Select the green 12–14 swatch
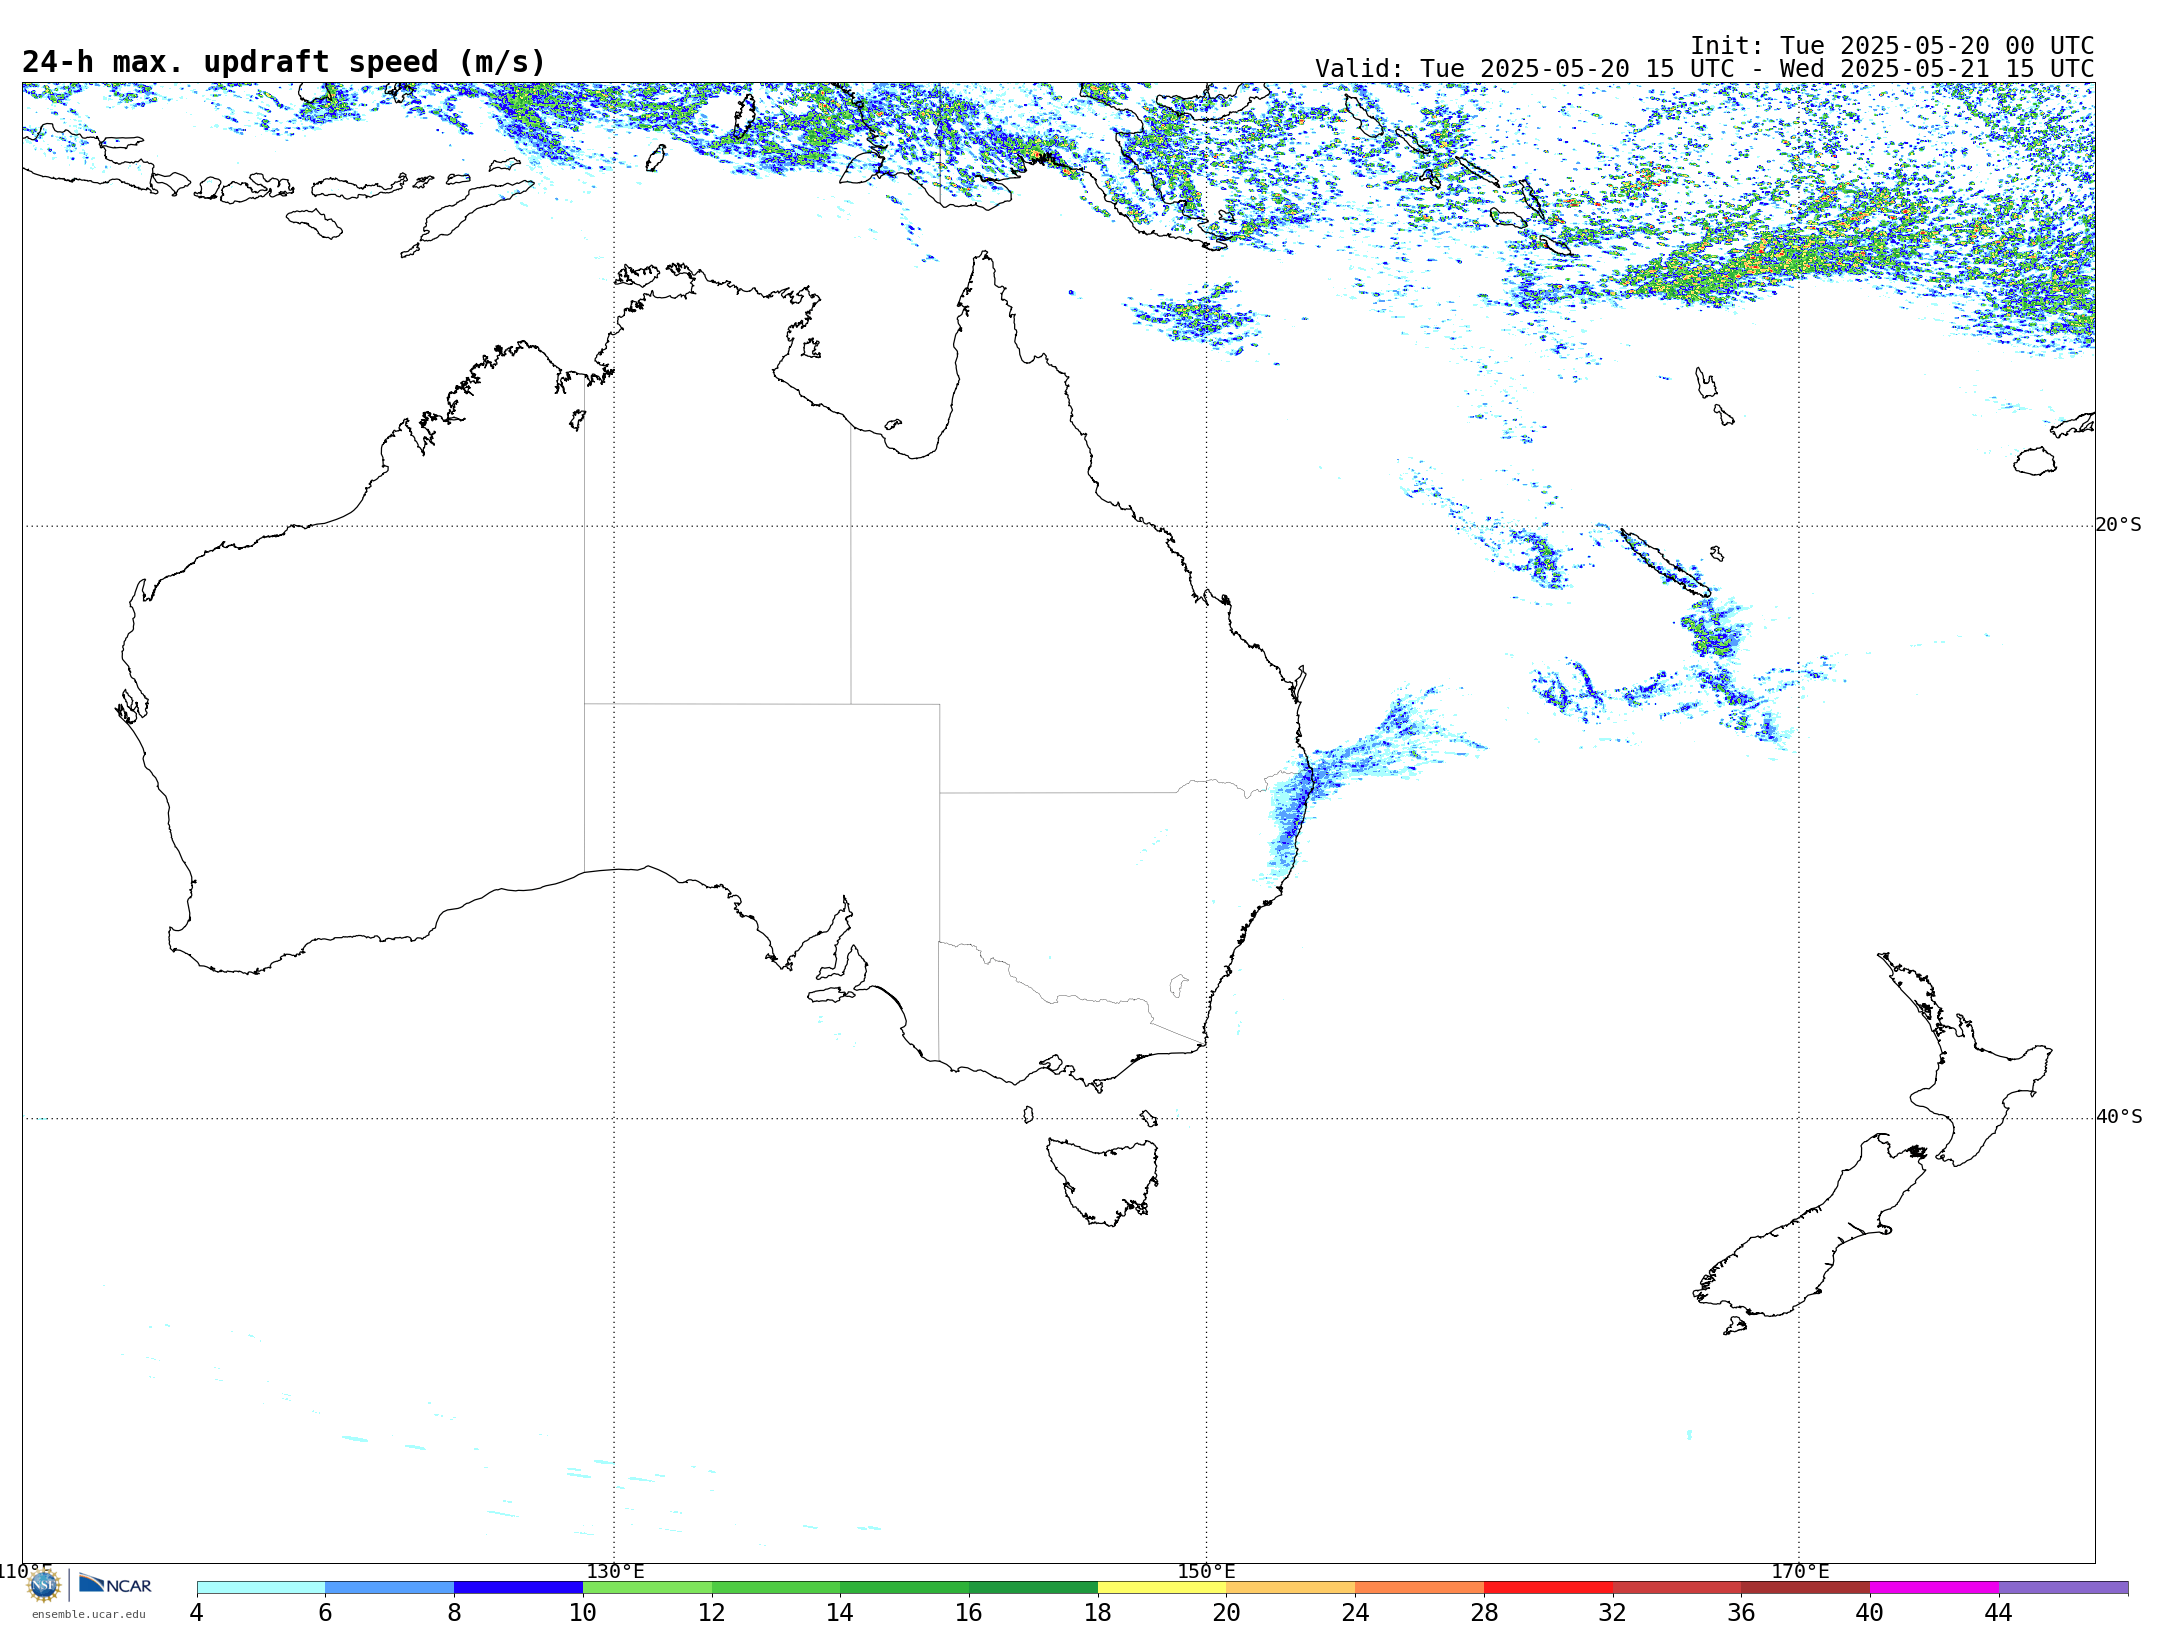This screenshot has width=2160, height=1626. coord(776,1588)
